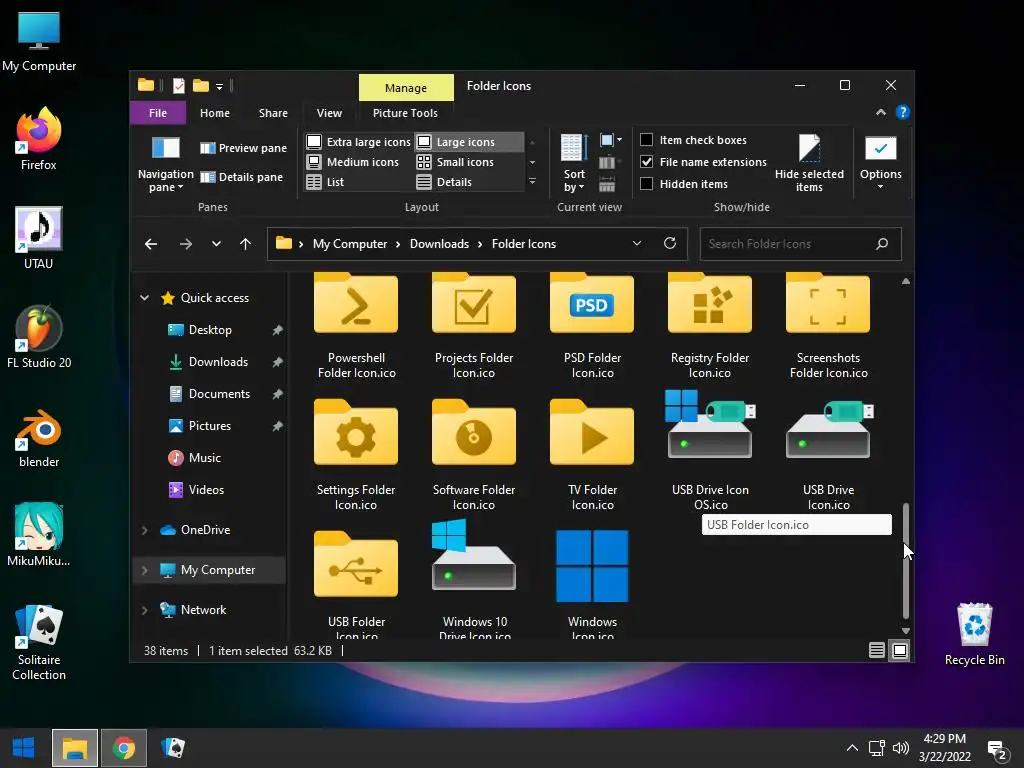Switch to the View ribbon tab
The width and height of the screenshot is (1024, 768).
tap(329, 113)
